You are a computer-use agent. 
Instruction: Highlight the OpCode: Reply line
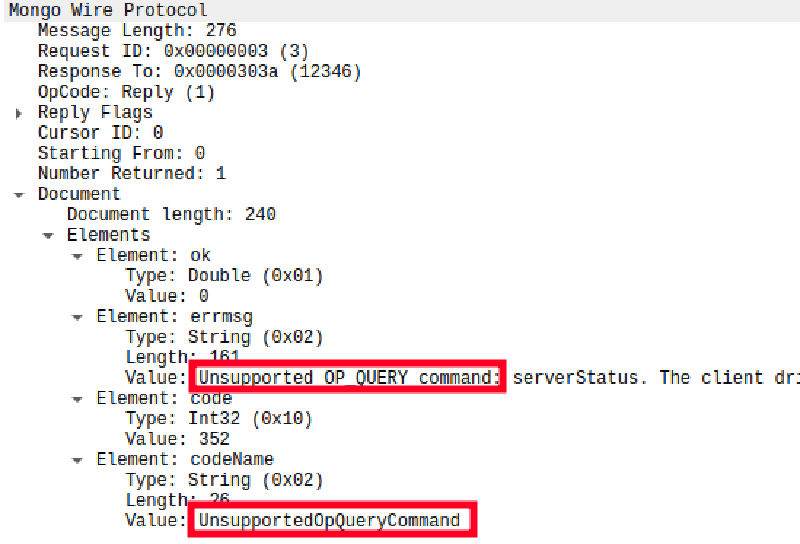[126, 92]
